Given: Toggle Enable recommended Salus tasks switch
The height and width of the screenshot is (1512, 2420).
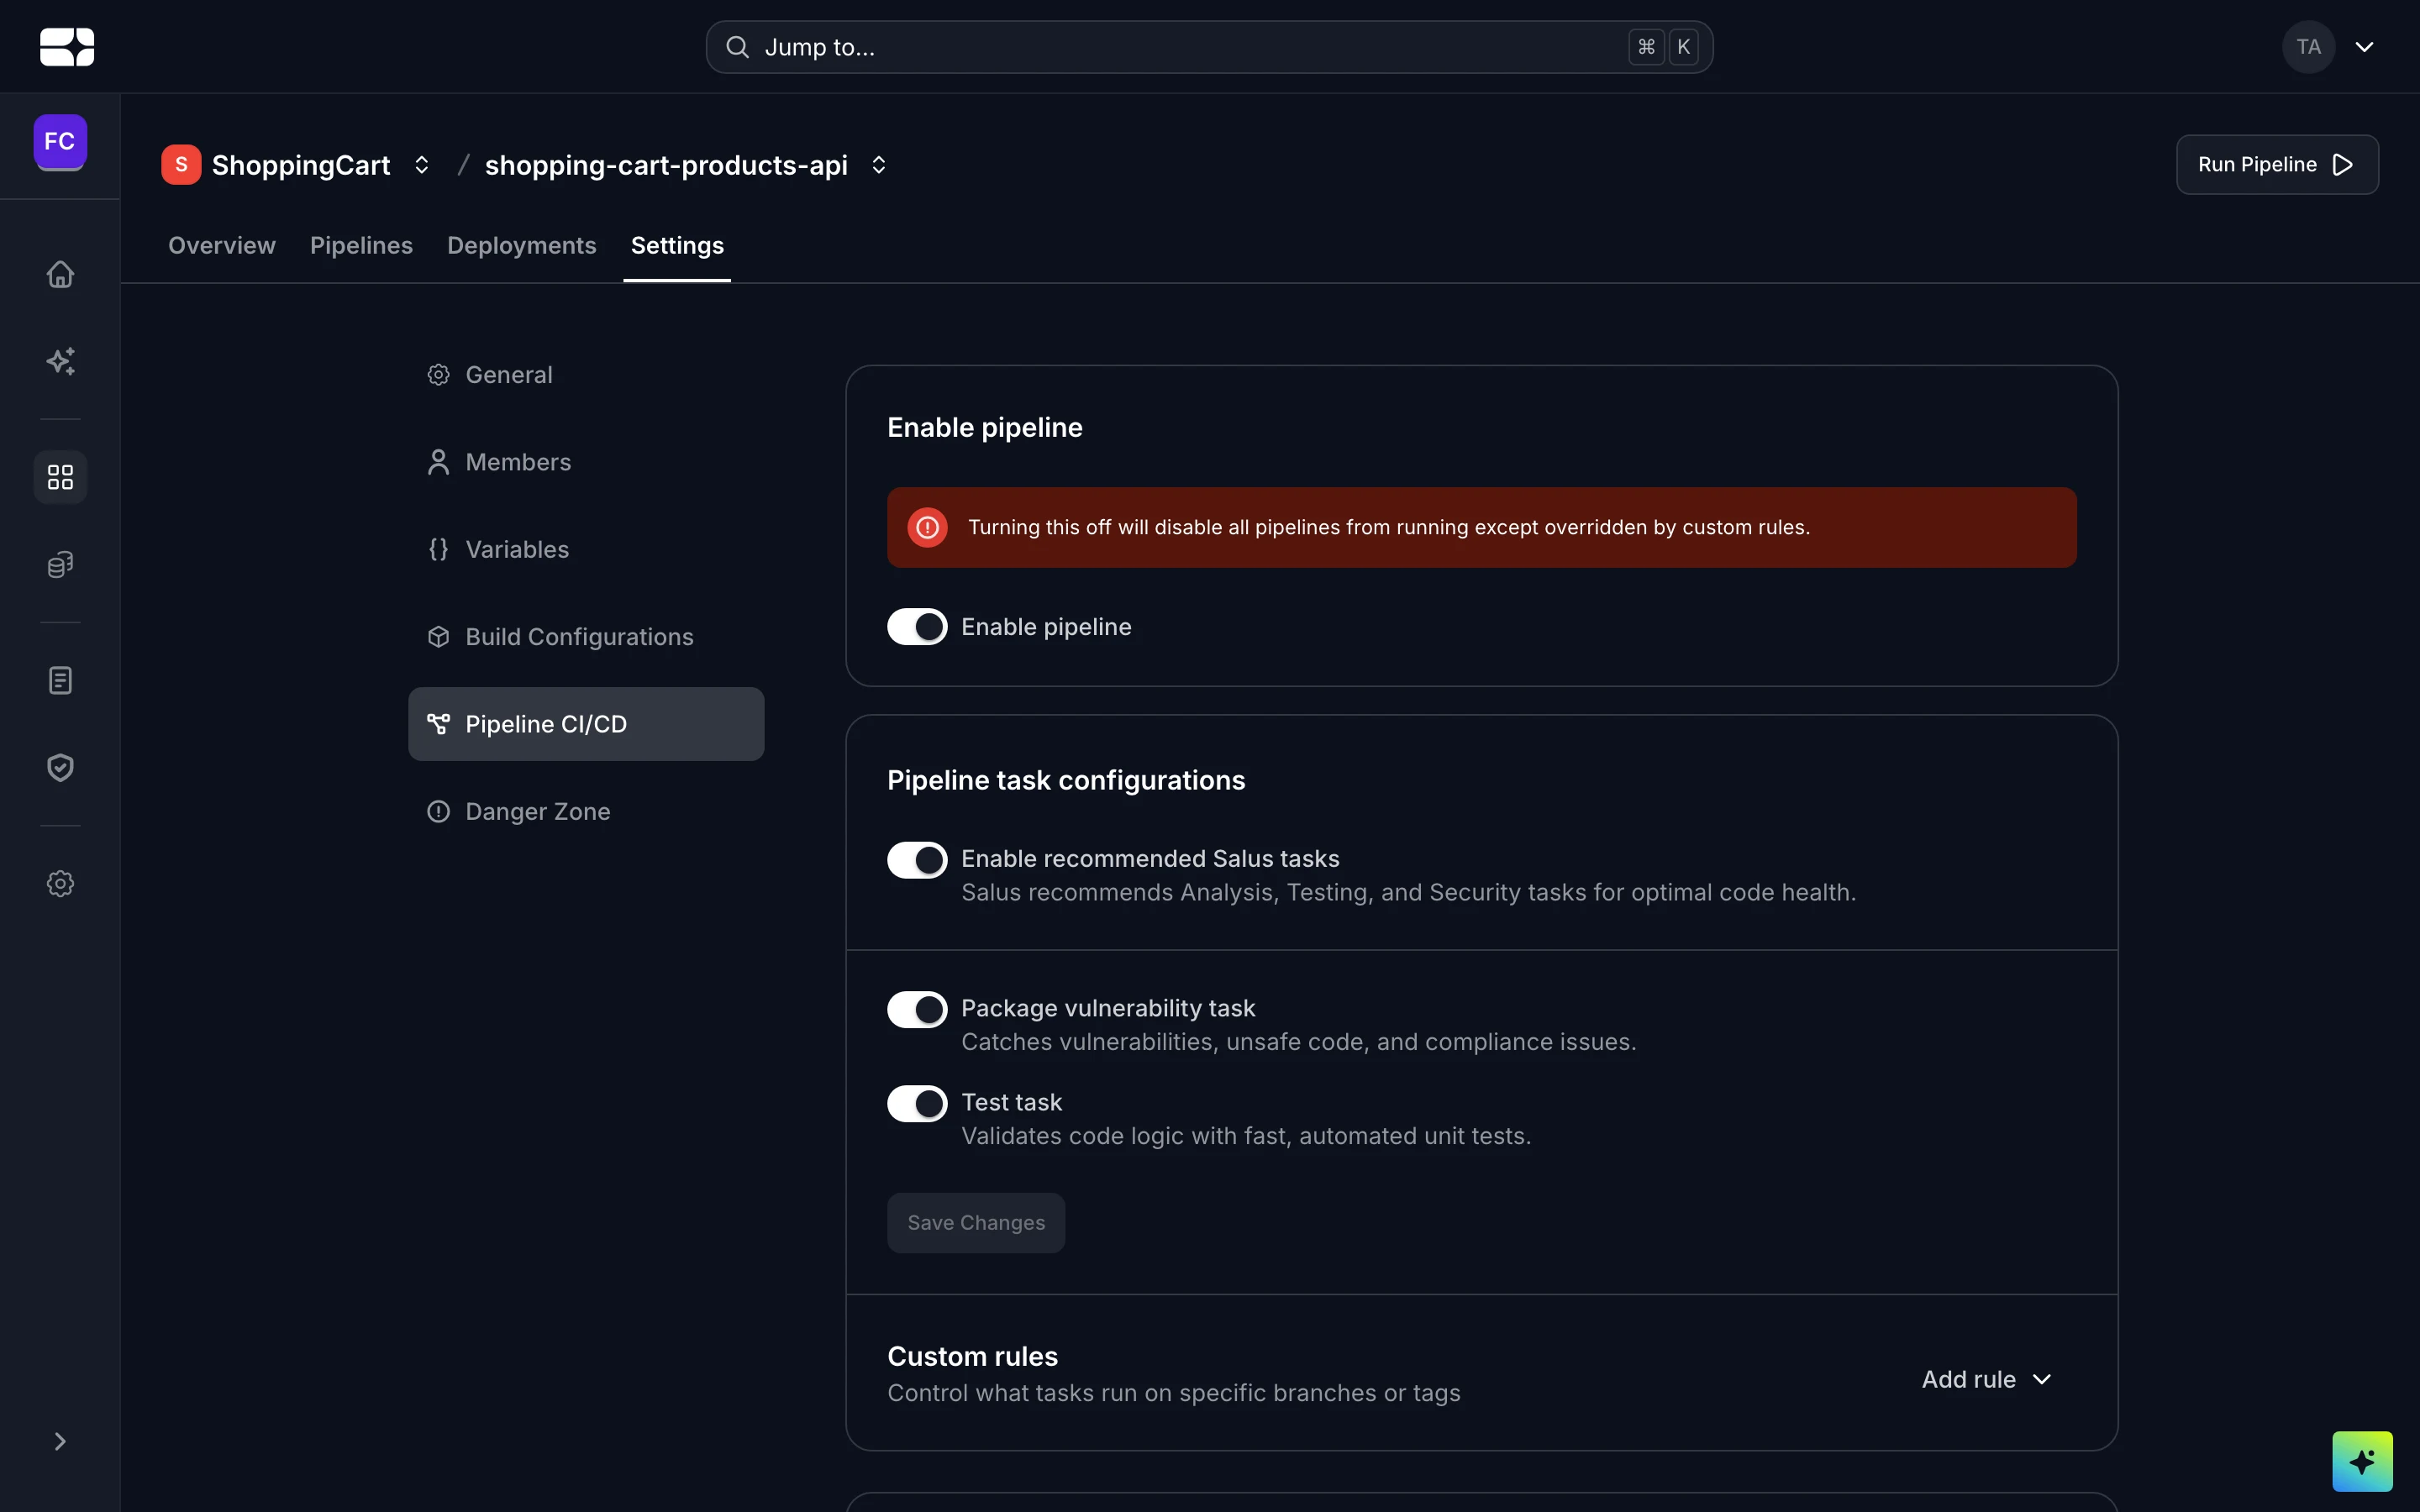Looking at the screenshot, I should tap(917, 860).
